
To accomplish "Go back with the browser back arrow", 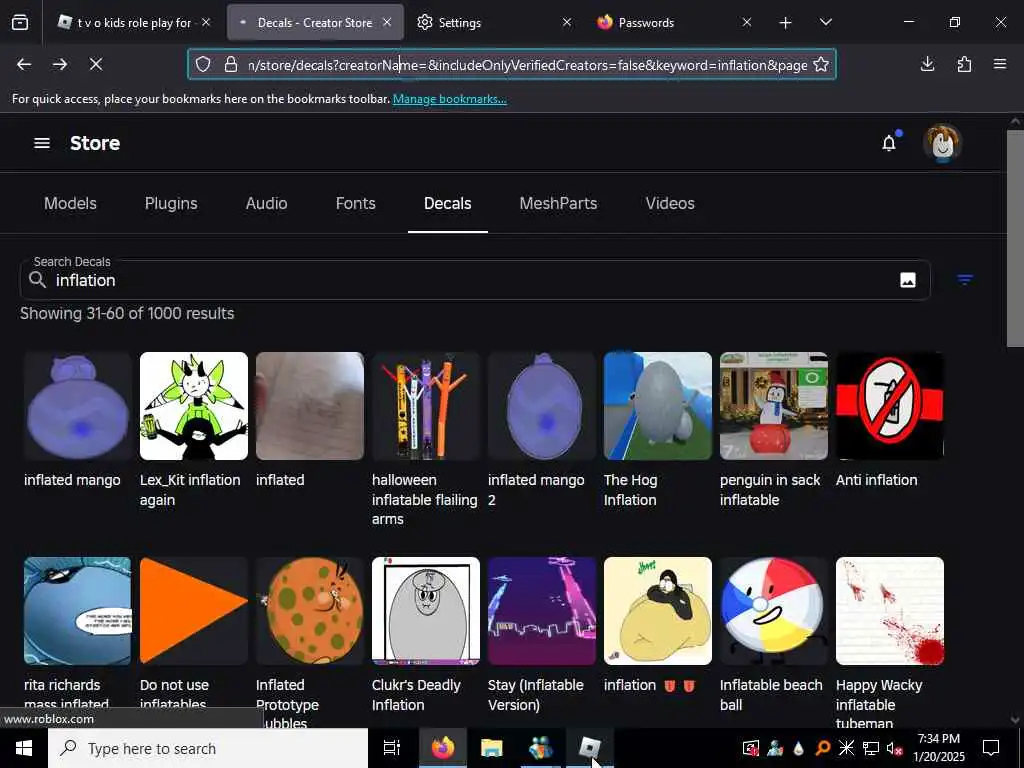I will [24, 64].
